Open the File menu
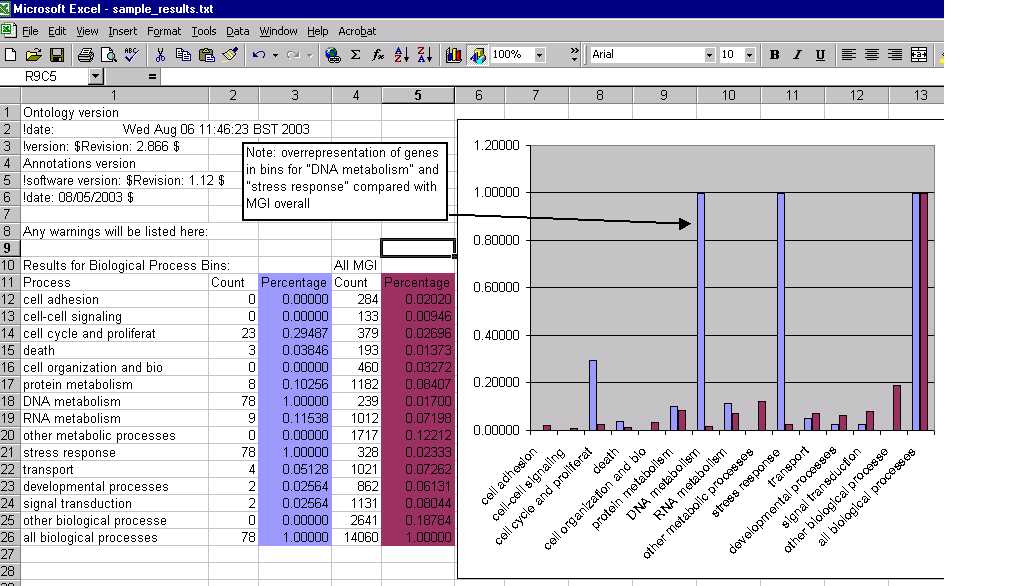The width and height of the screenshot is (1024, 586). (30, 31)
